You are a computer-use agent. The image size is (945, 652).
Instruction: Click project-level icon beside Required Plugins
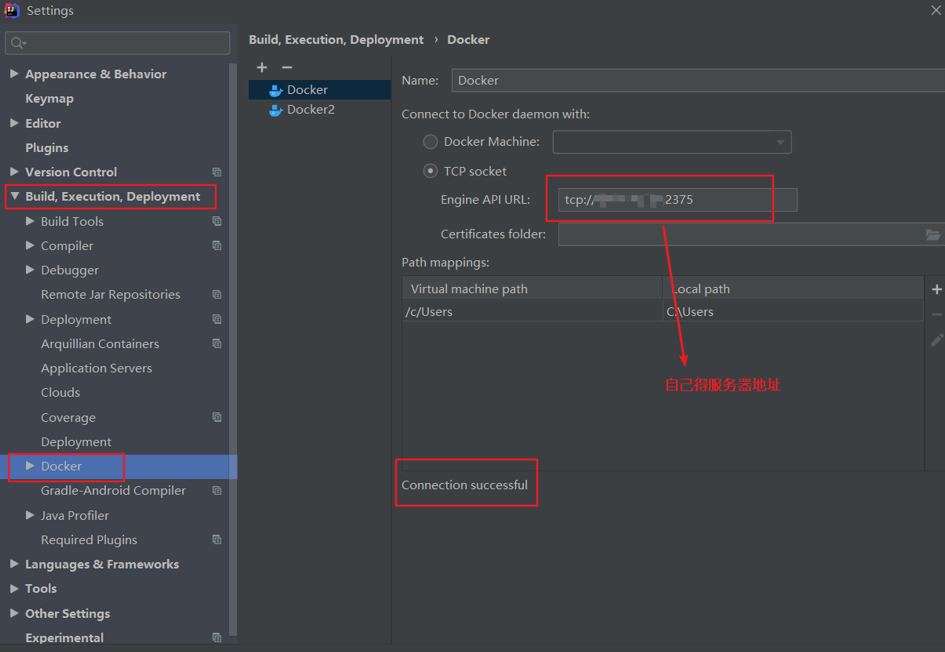click(217, 539)
